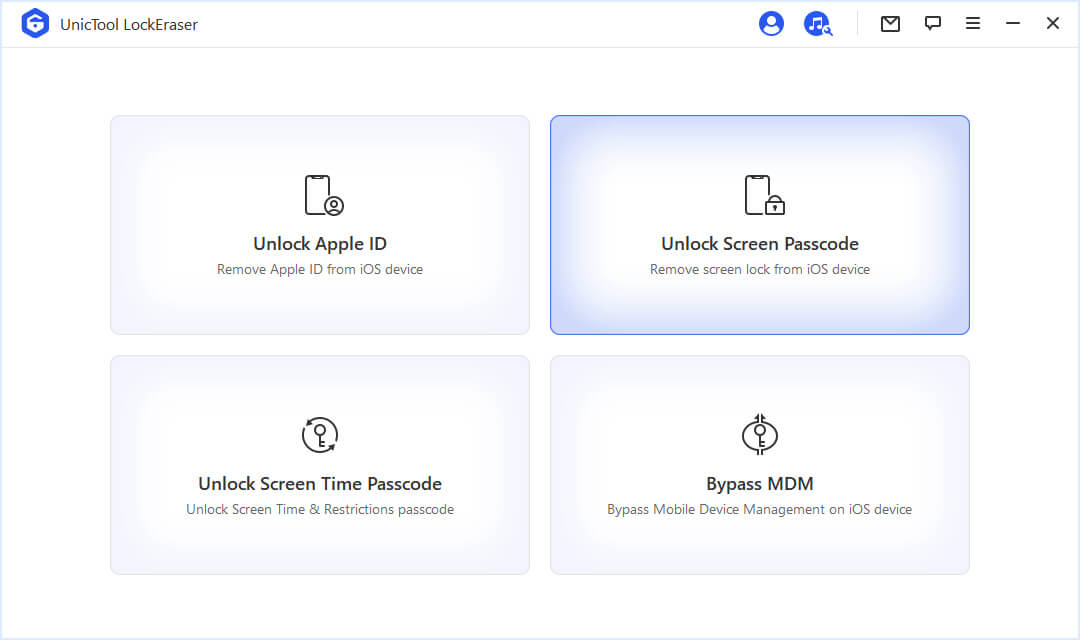The height and width of the screenshot is (640, 1080).
Task: Click the Bypass MDM key icon
Action: tap(760, 435)
